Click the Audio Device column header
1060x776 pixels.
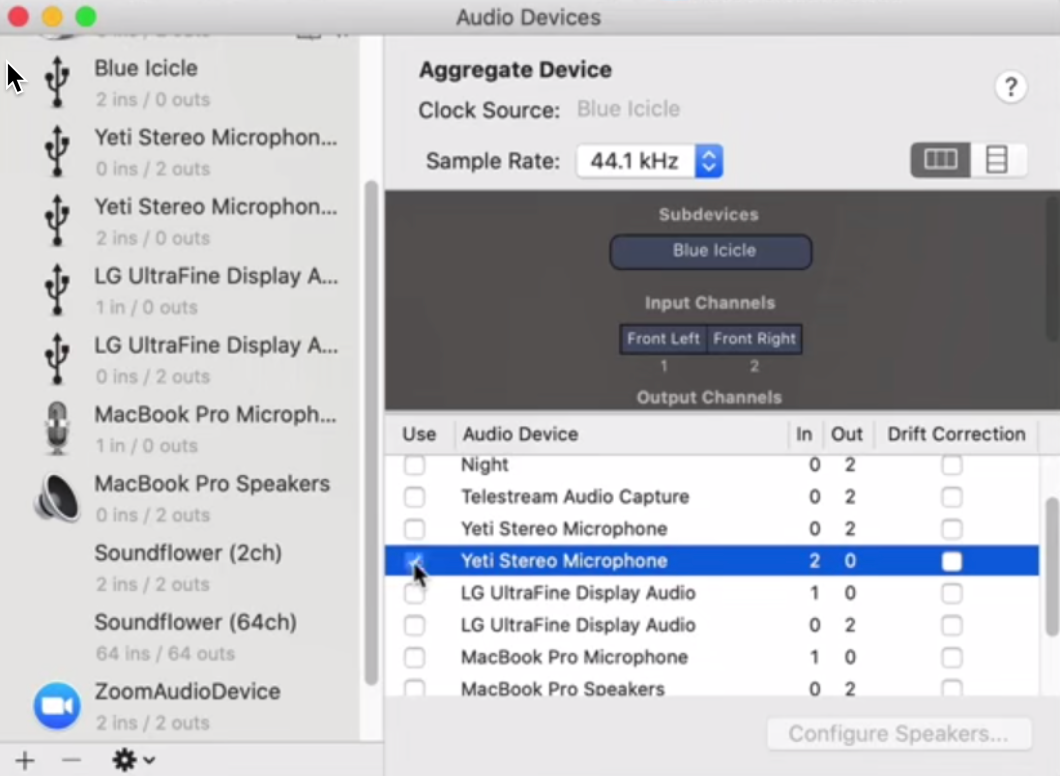point(622,434)
